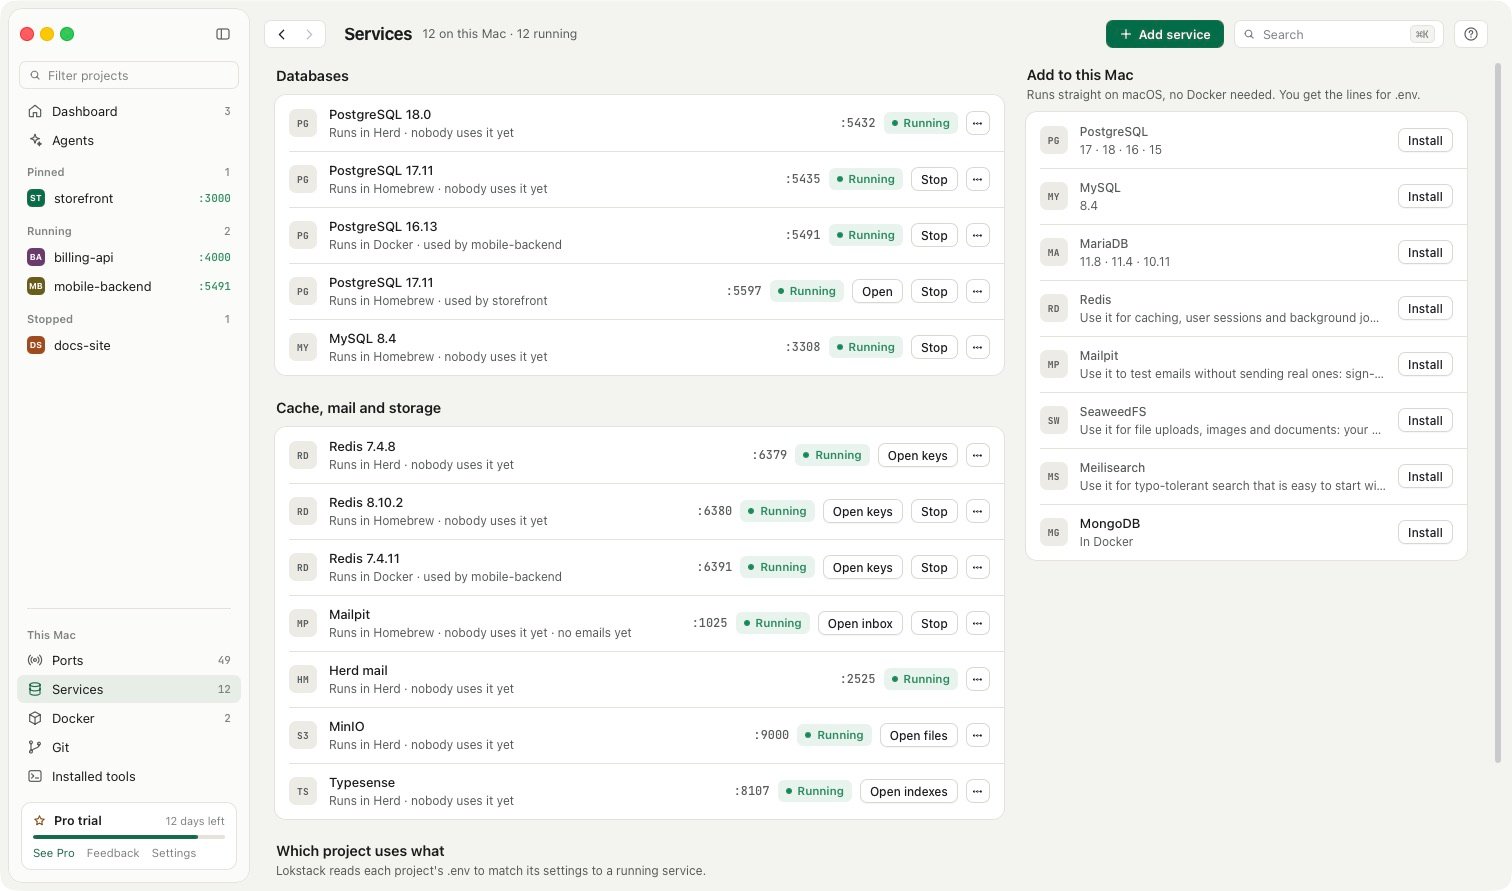Open more options for Herd mail
The width and height of the screenshot is (1512, 891).
pos(977,679)
